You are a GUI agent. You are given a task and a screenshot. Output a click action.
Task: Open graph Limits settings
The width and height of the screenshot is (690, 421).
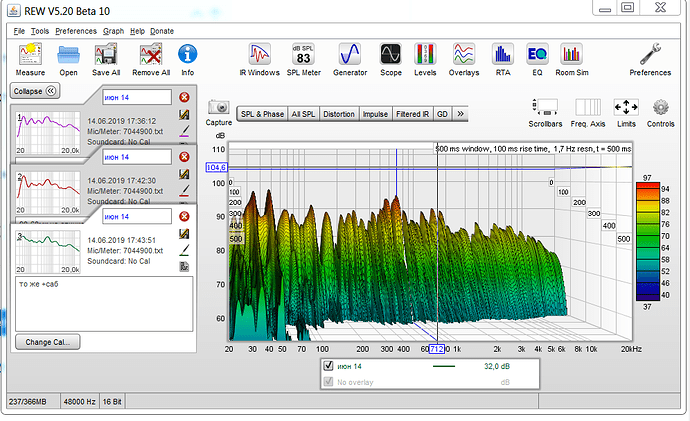(x=625, y=109)
